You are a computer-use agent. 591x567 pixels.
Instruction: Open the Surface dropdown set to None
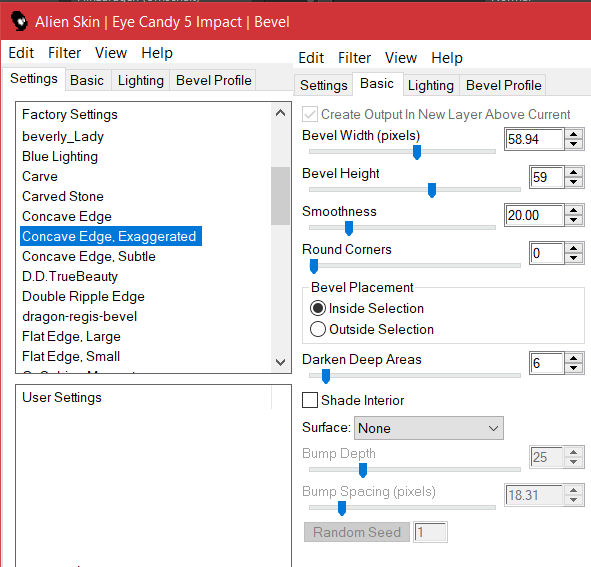click(x=429, y=428)
